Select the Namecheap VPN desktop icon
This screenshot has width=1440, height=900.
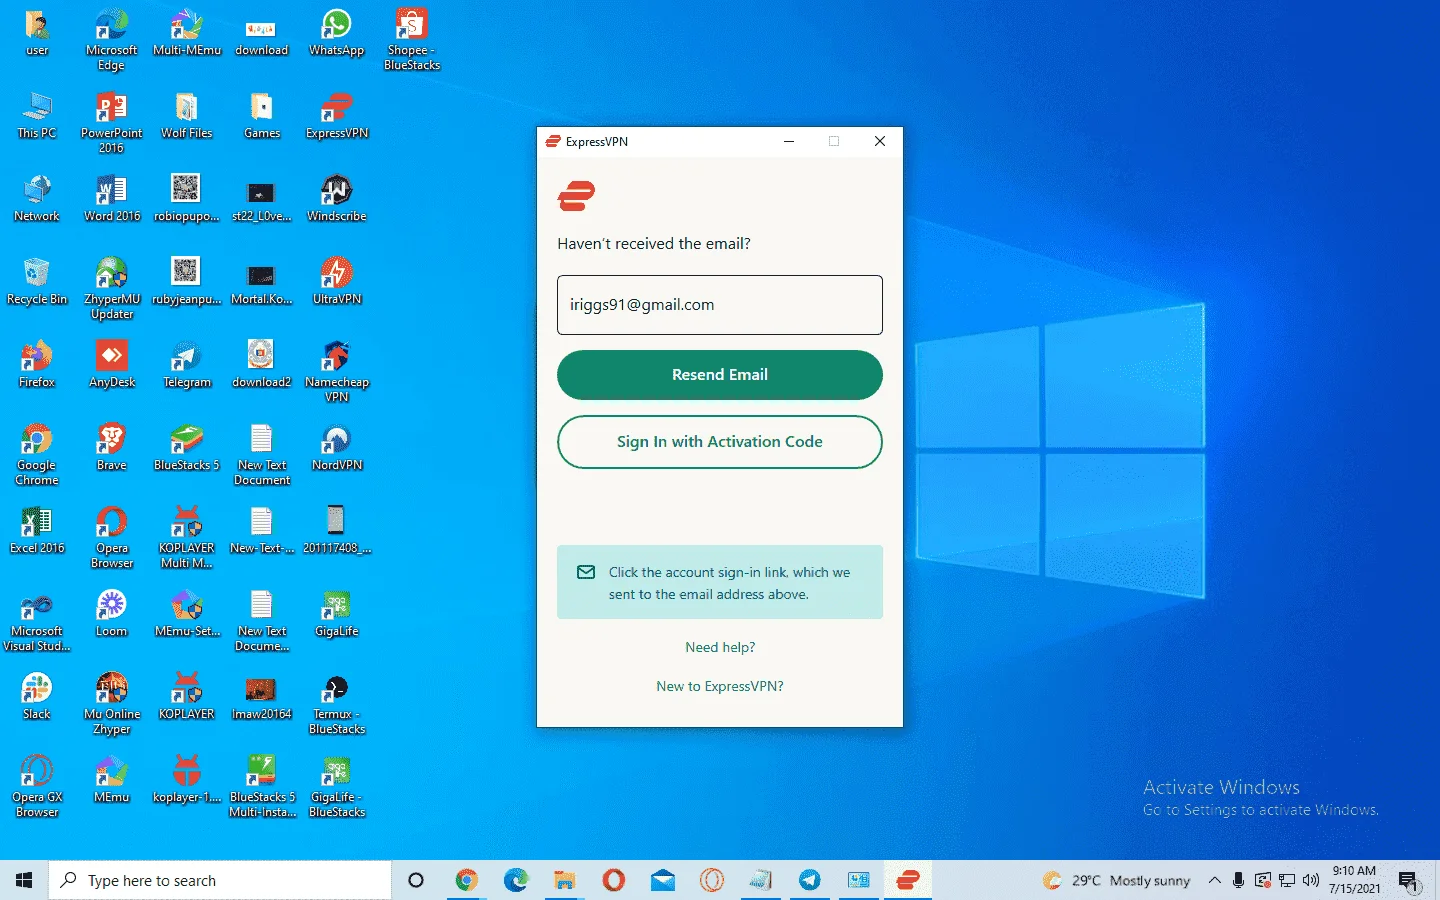click(x=337, y=371)
